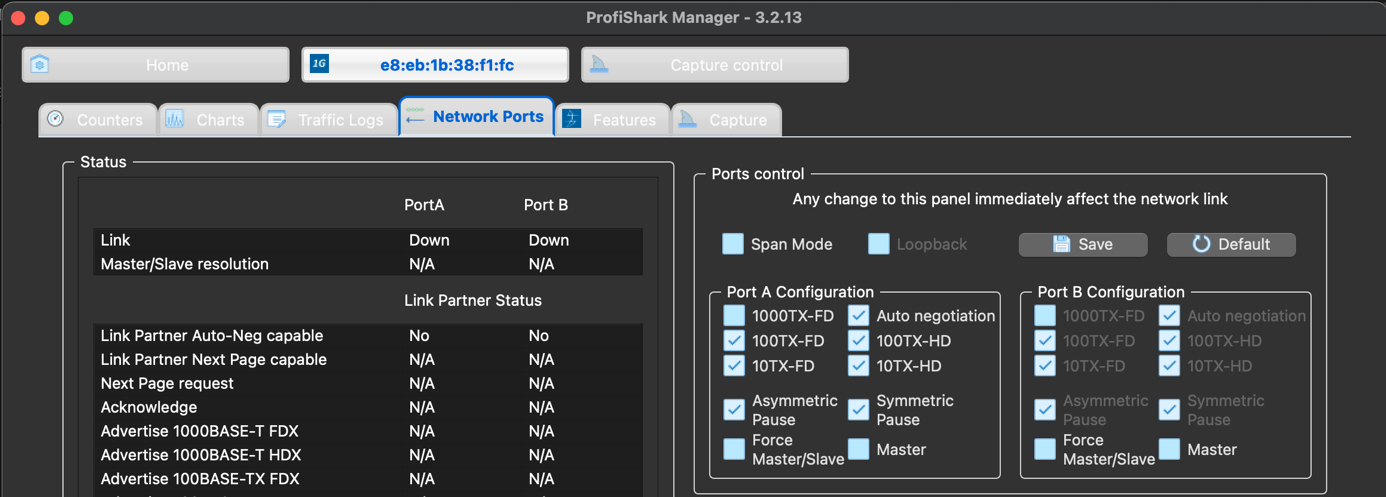1386x497 pixels.
Task: Click the Acknowledge row label
Action: coord(149,407)
